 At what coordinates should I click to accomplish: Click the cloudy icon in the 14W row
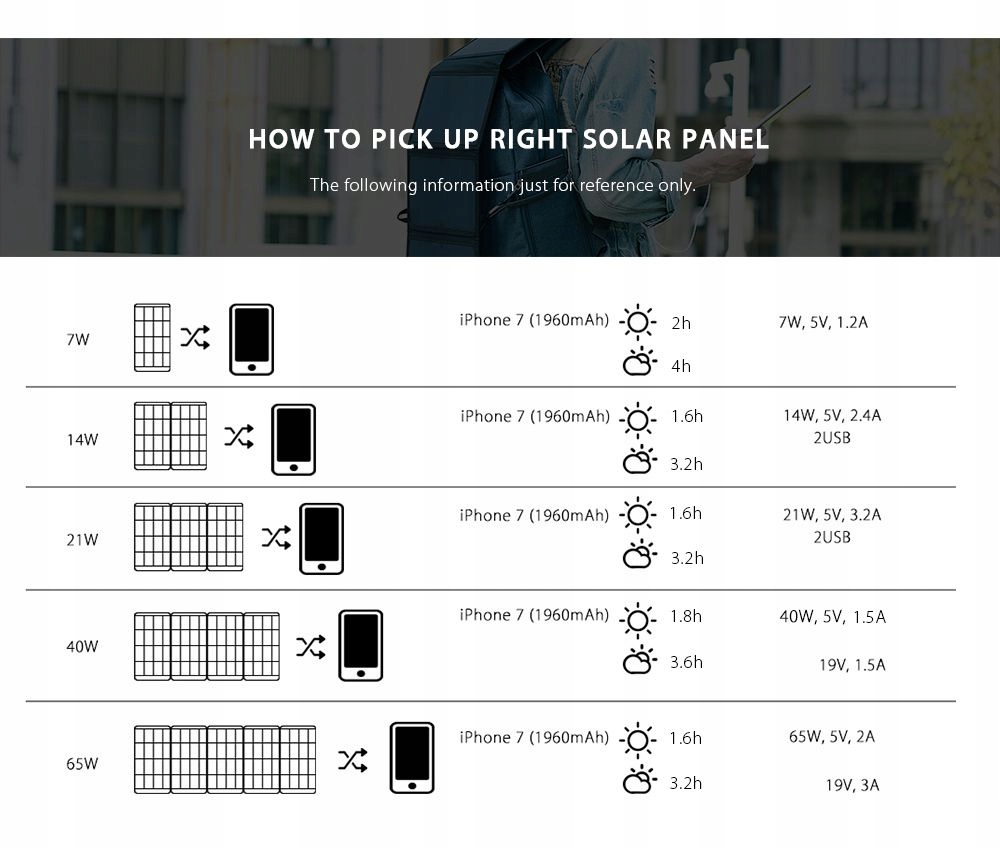639,461
